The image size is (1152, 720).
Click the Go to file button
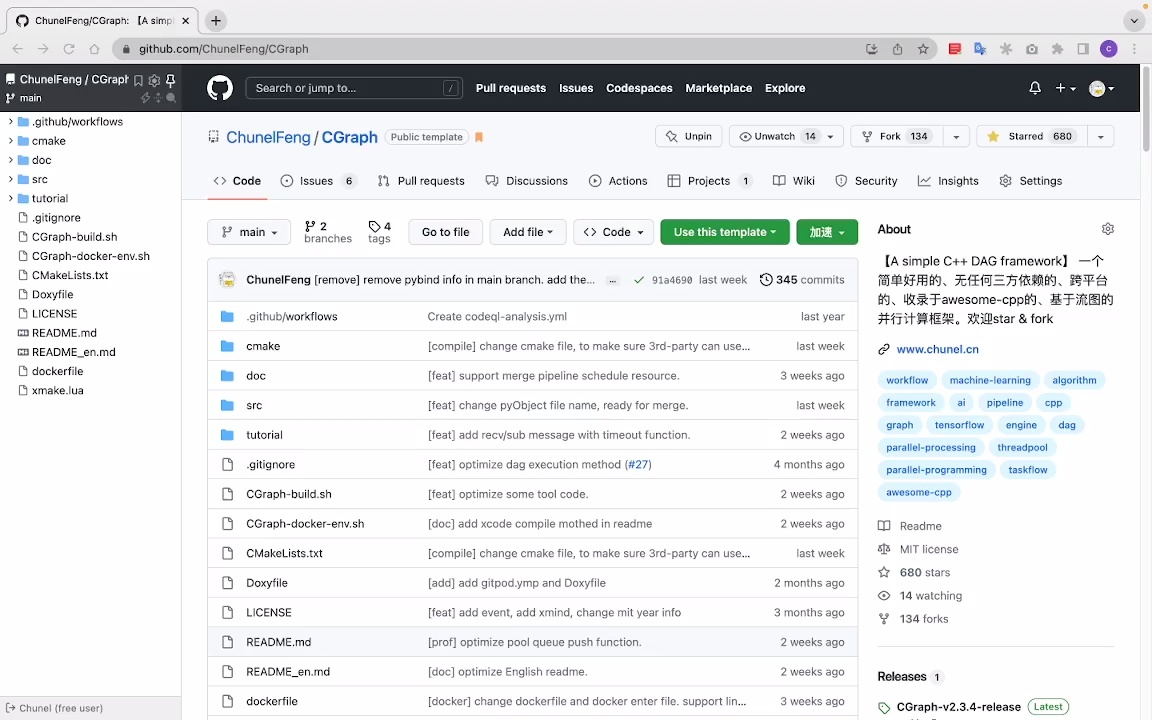445,232
